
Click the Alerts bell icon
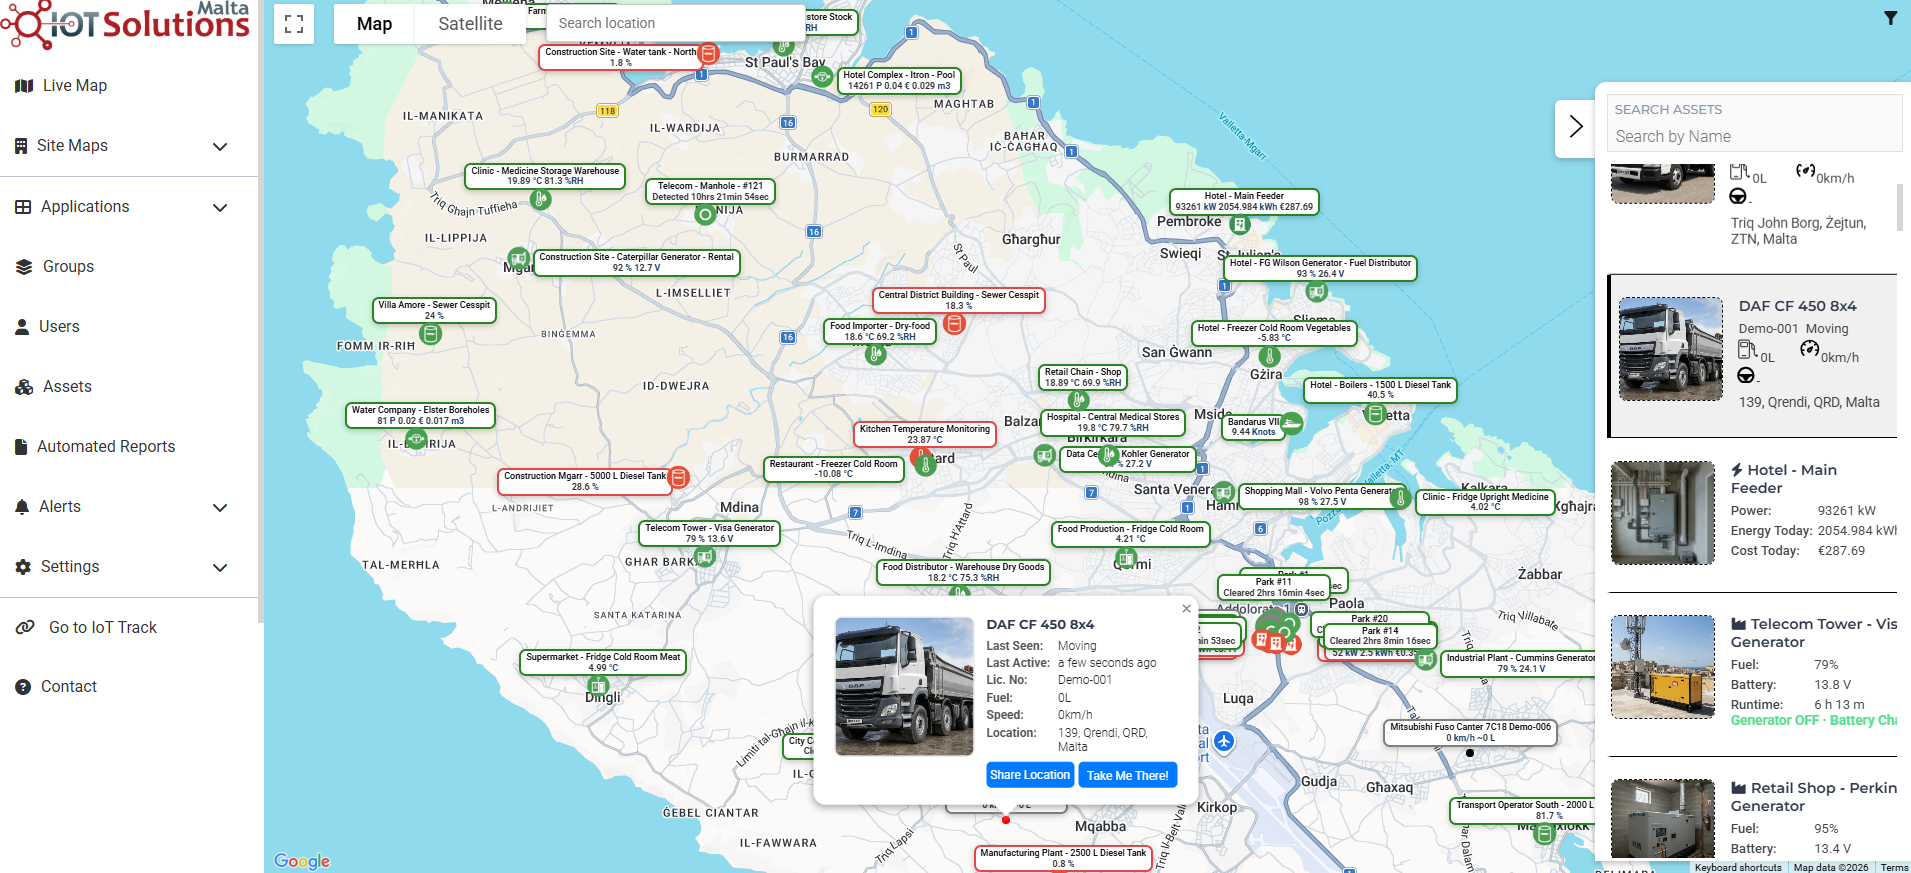(22, 507)
